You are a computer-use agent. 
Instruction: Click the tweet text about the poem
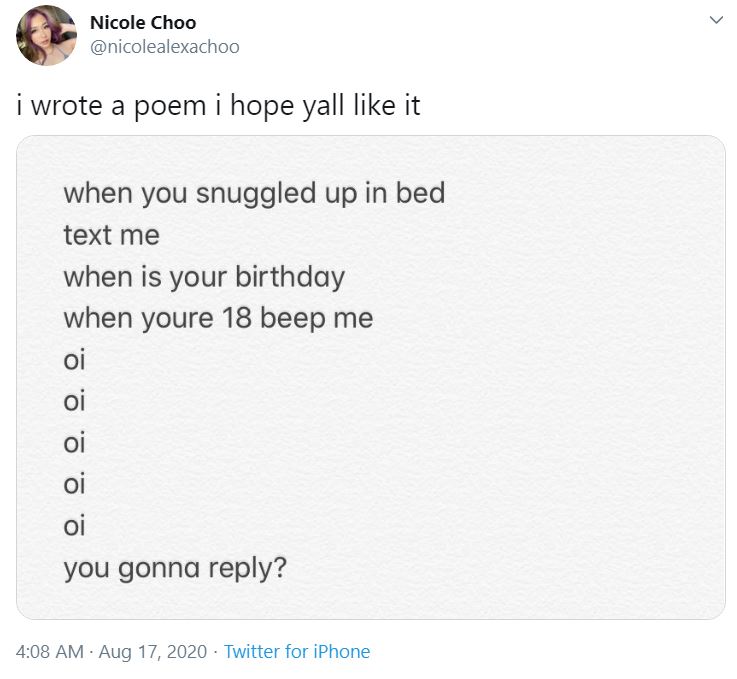(x=219, y=105)
